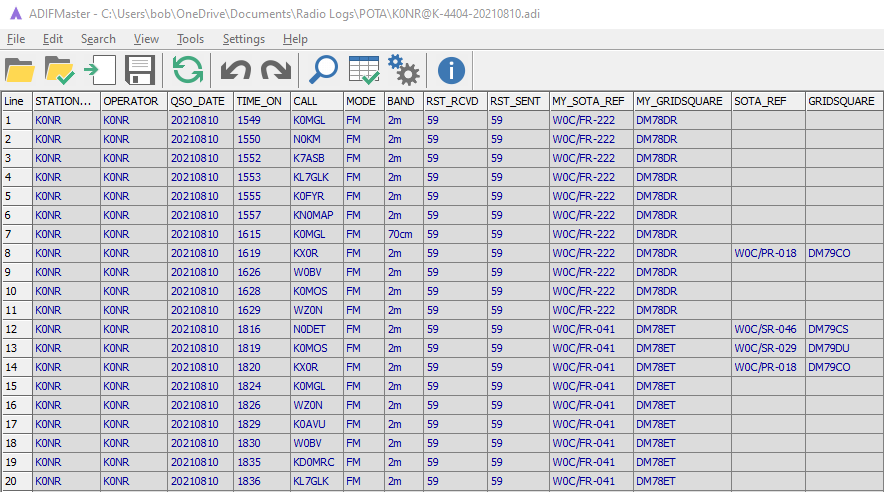Click the CALL column header
The height and width of the screenshot is (492, 884).
tap(316, 101)
